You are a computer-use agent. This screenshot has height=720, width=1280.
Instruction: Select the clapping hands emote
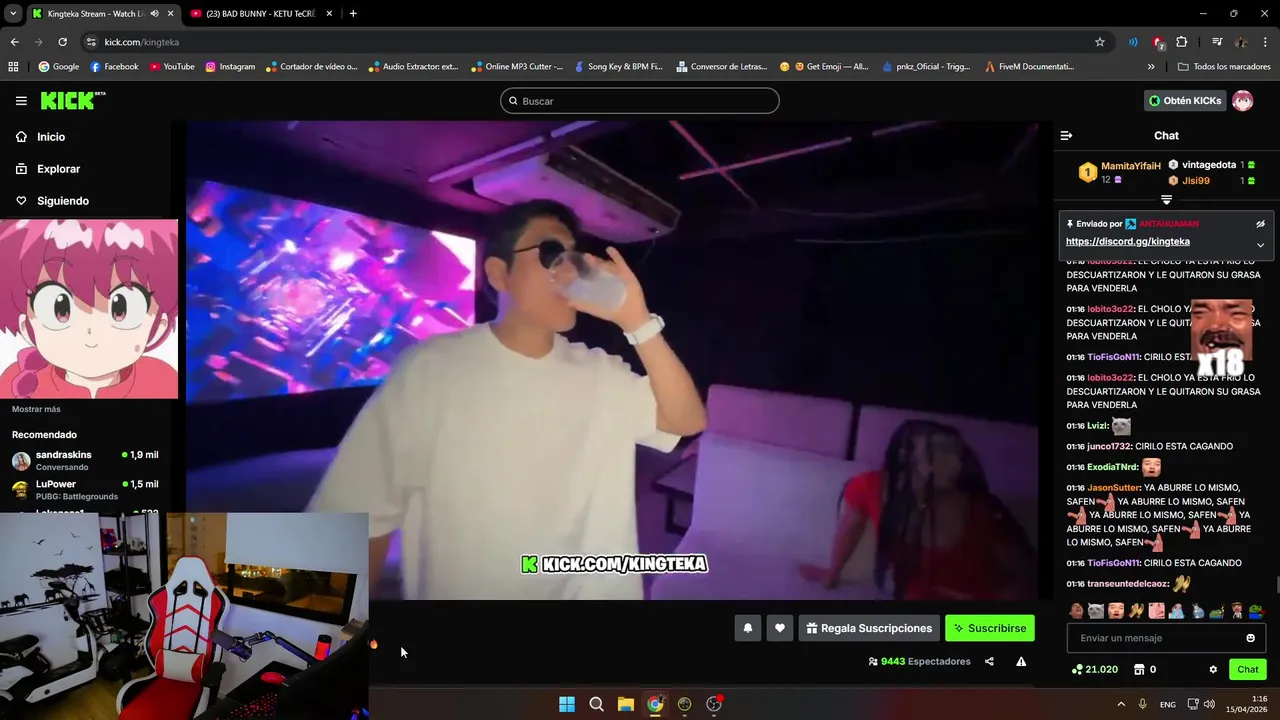pyautogui.click(x=1136, y=610)
